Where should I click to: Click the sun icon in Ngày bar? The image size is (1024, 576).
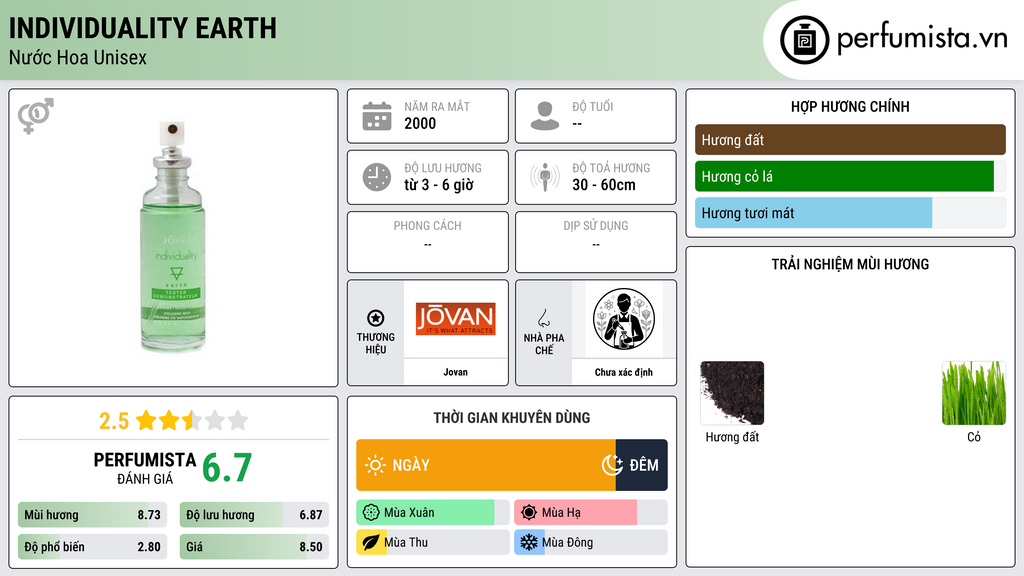point(375,465)
